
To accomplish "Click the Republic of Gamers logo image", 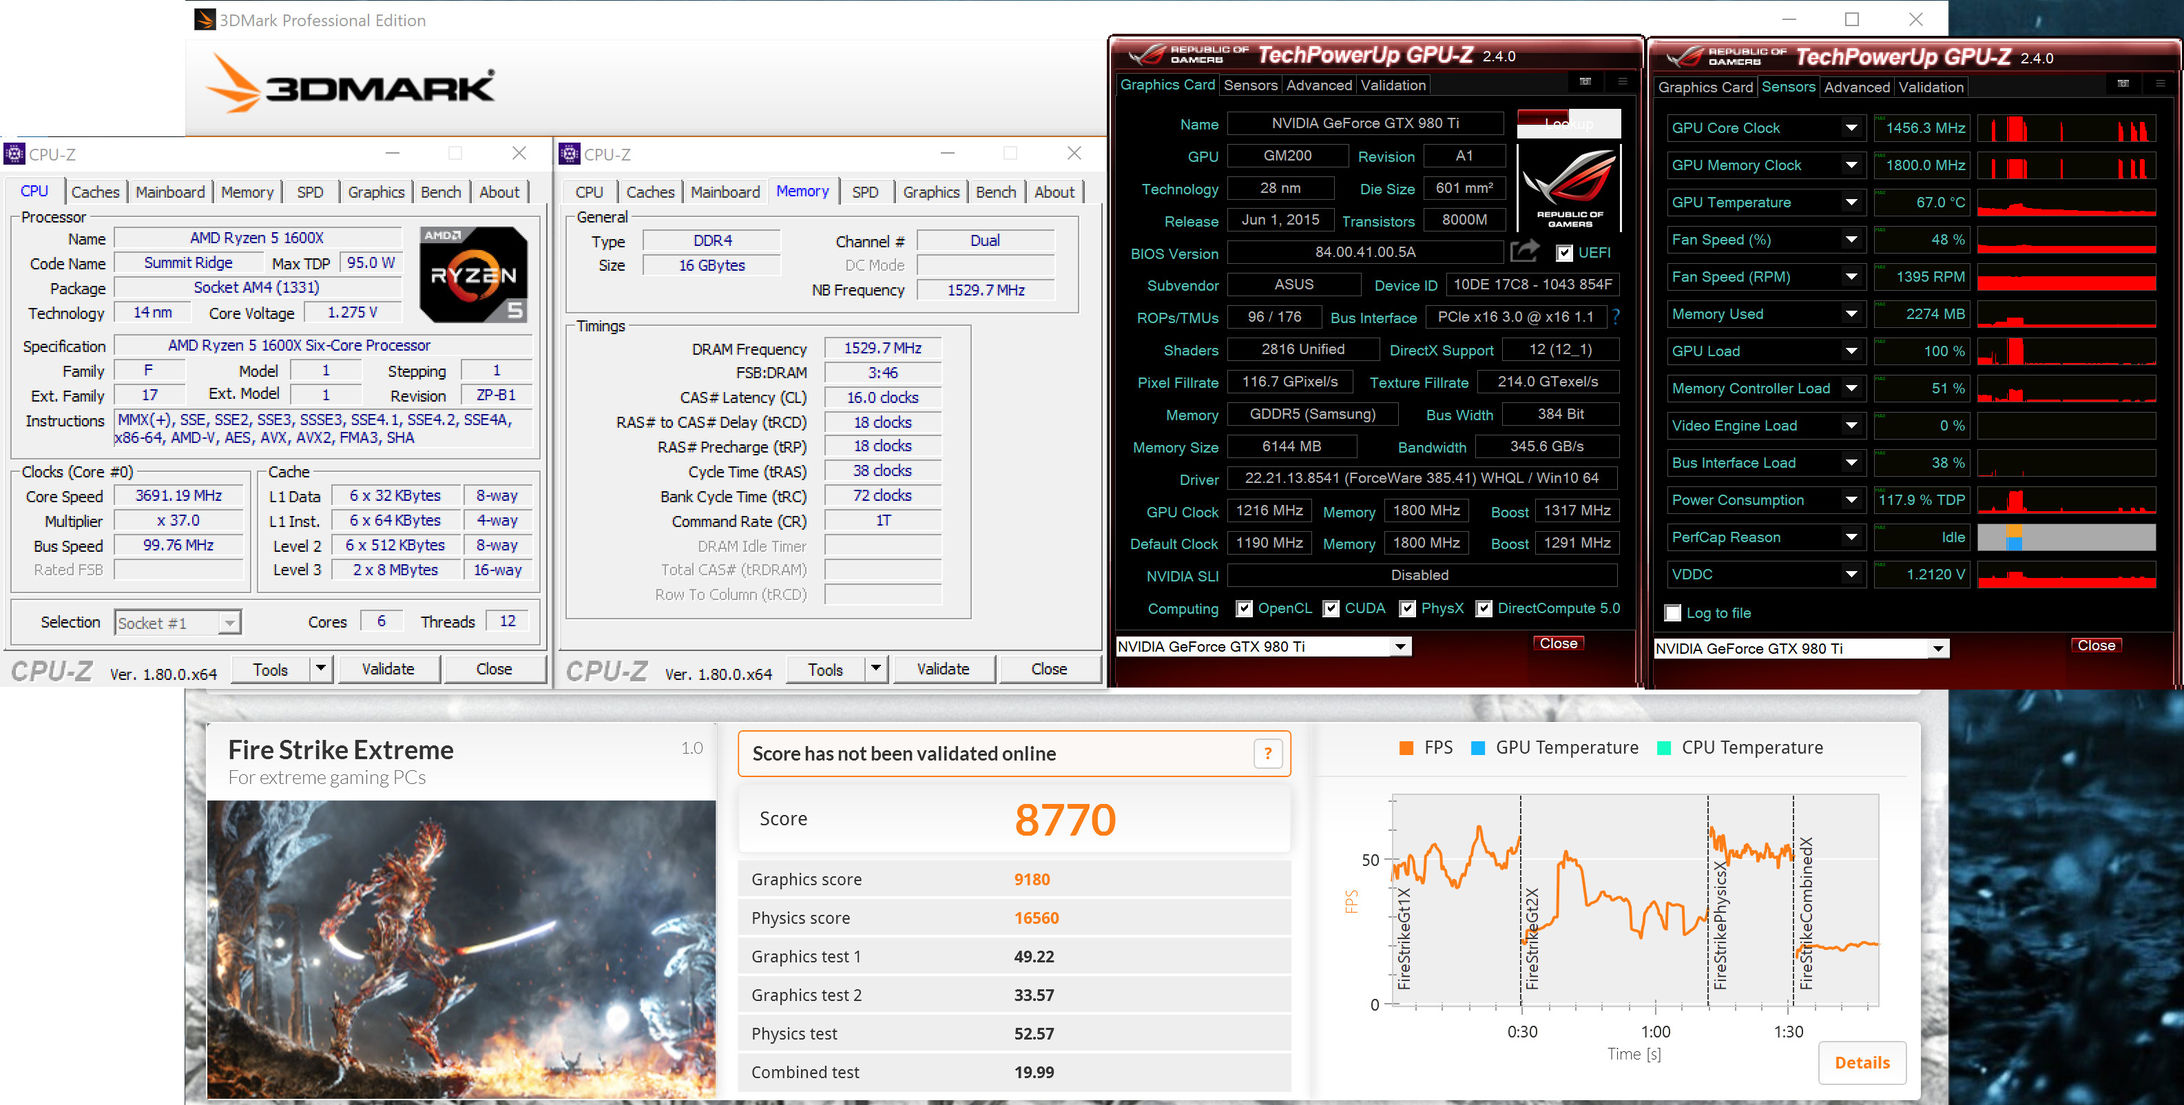I will (1569, 188).
